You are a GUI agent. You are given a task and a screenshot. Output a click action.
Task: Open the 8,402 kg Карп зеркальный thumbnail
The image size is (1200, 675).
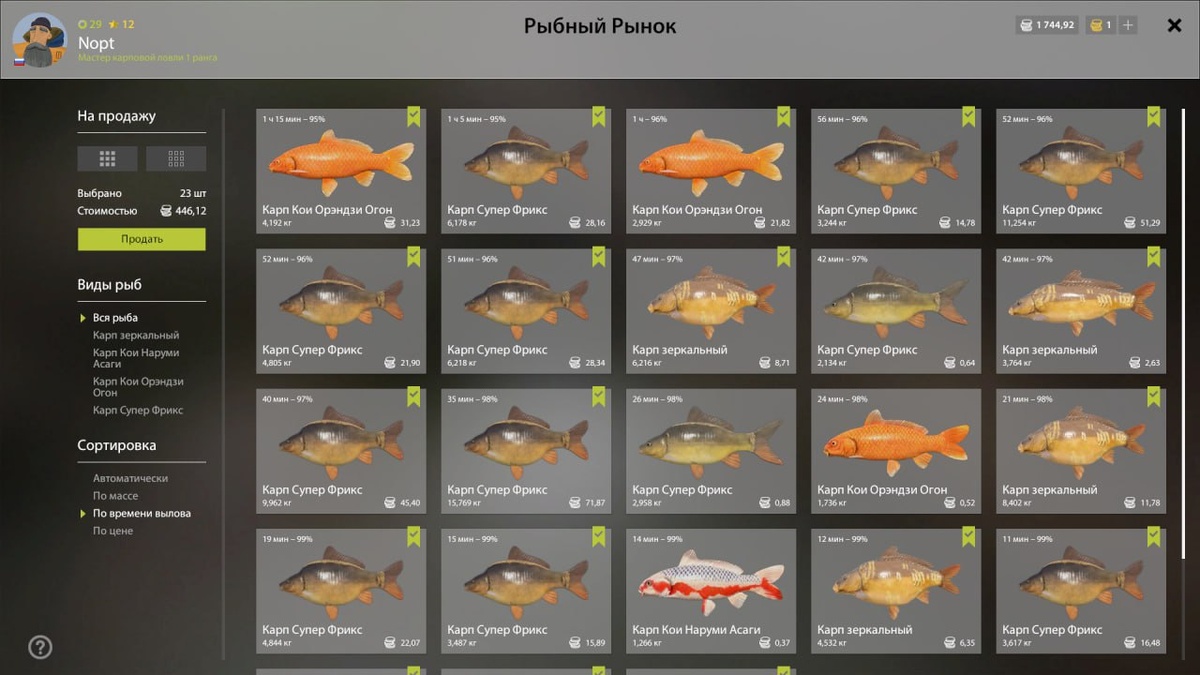click(x=1081, y=450)
